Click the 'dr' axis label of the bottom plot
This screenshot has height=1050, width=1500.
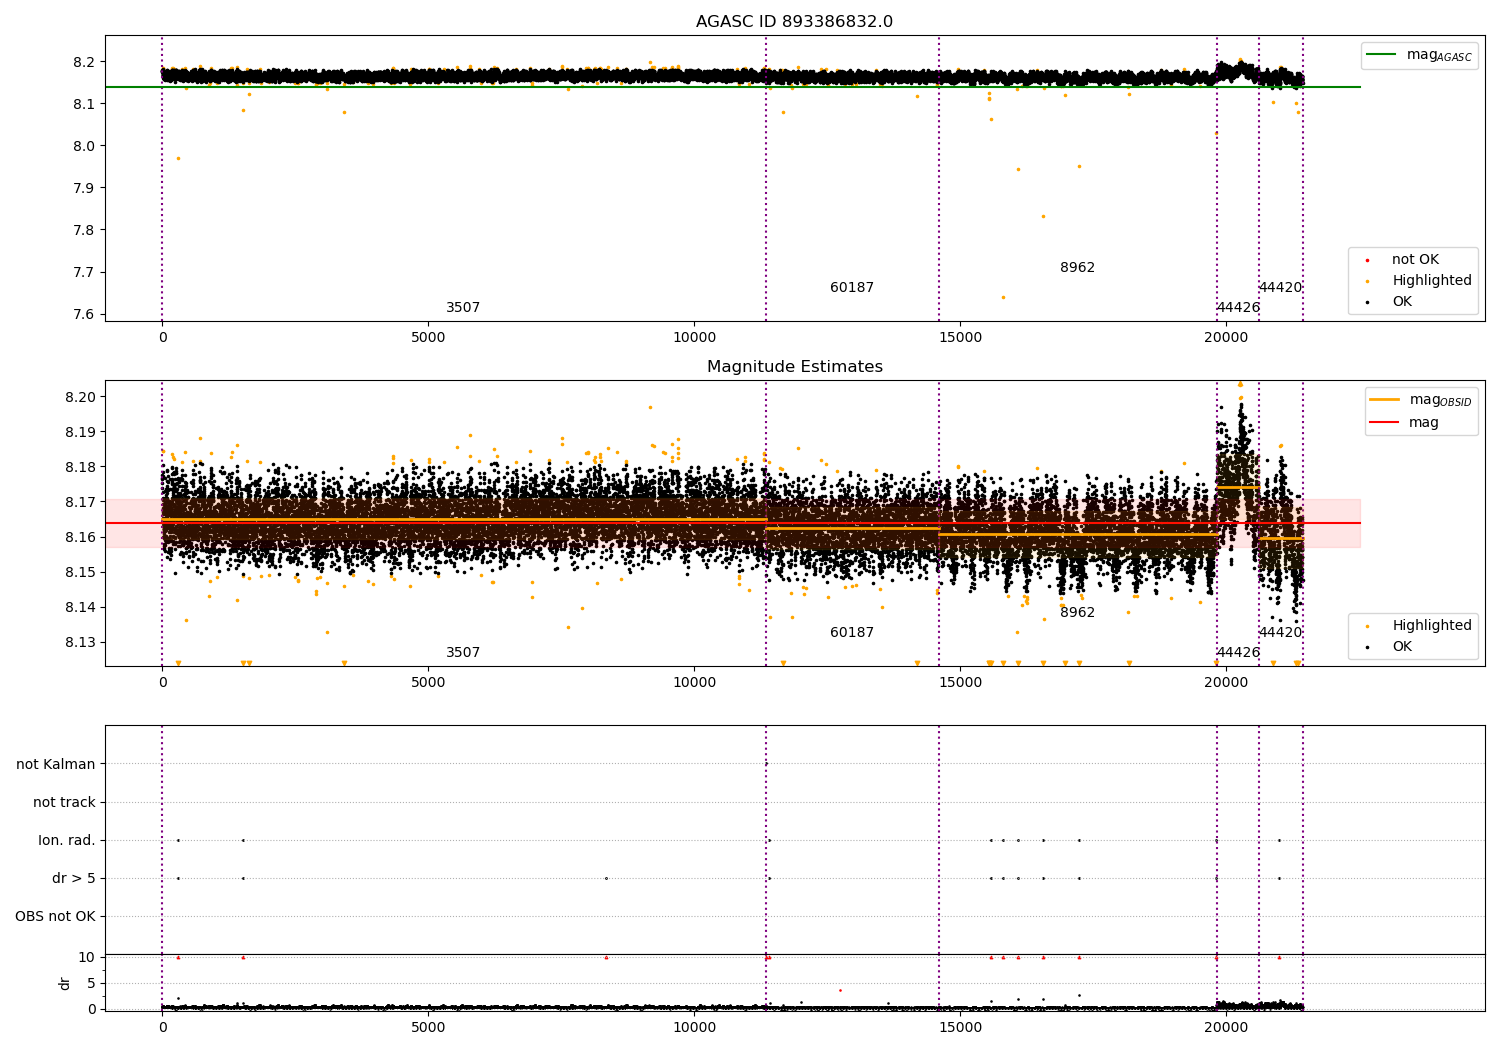(x=65, y=983)
